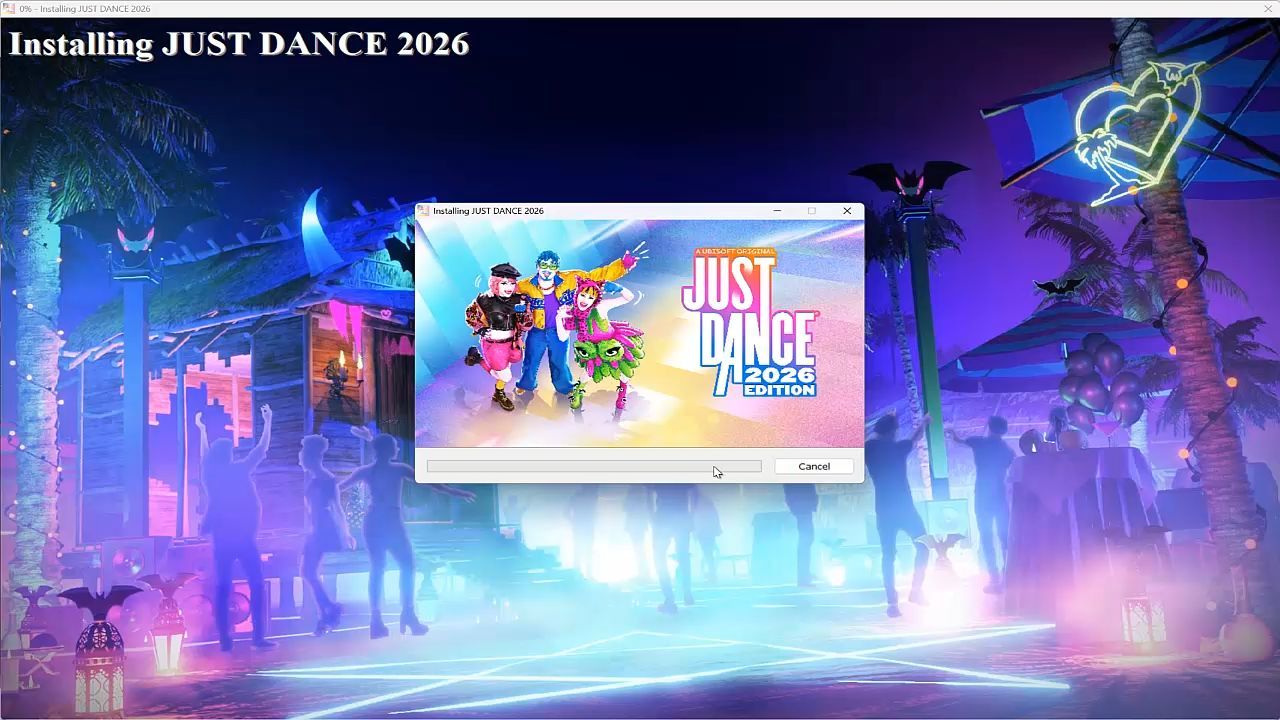1280x720 pixels.
Task: Click the "0% - Installing JUST DANCE 2026" window title
Action: tap(85, 9)
